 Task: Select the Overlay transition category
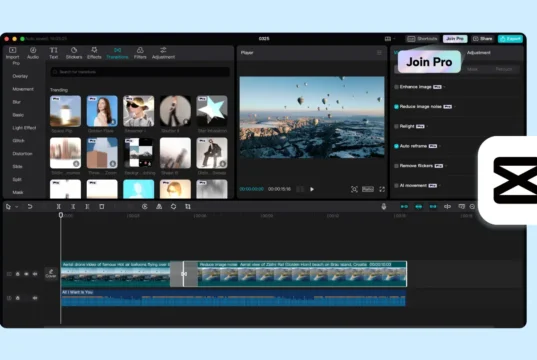point(20,76)
